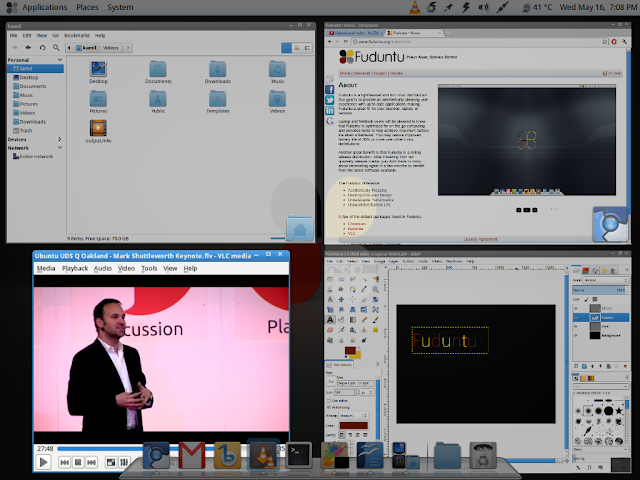Click the search magnifier in file manager toolbar
This screenshot has height=480, width=640.
coord(56,48)
